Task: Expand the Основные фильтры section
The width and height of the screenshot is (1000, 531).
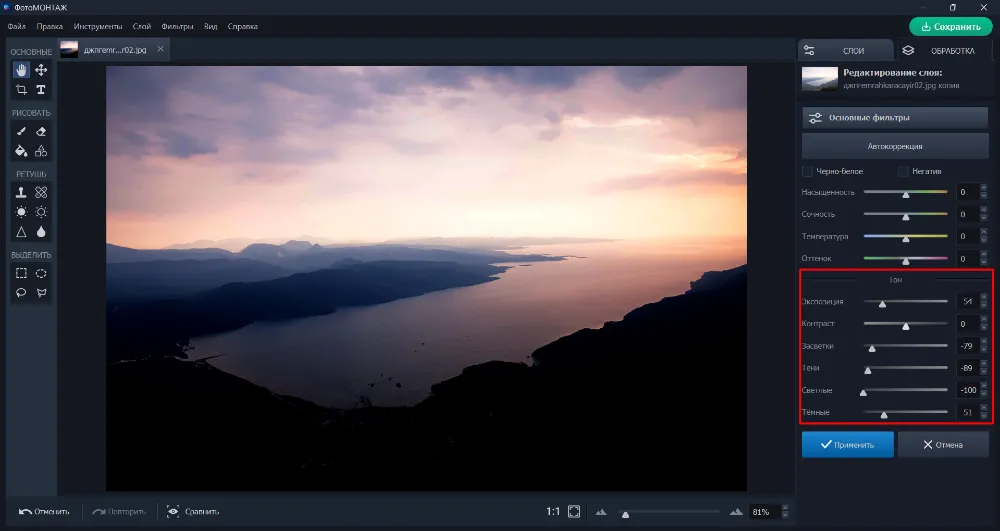Action: click(895, 118)
